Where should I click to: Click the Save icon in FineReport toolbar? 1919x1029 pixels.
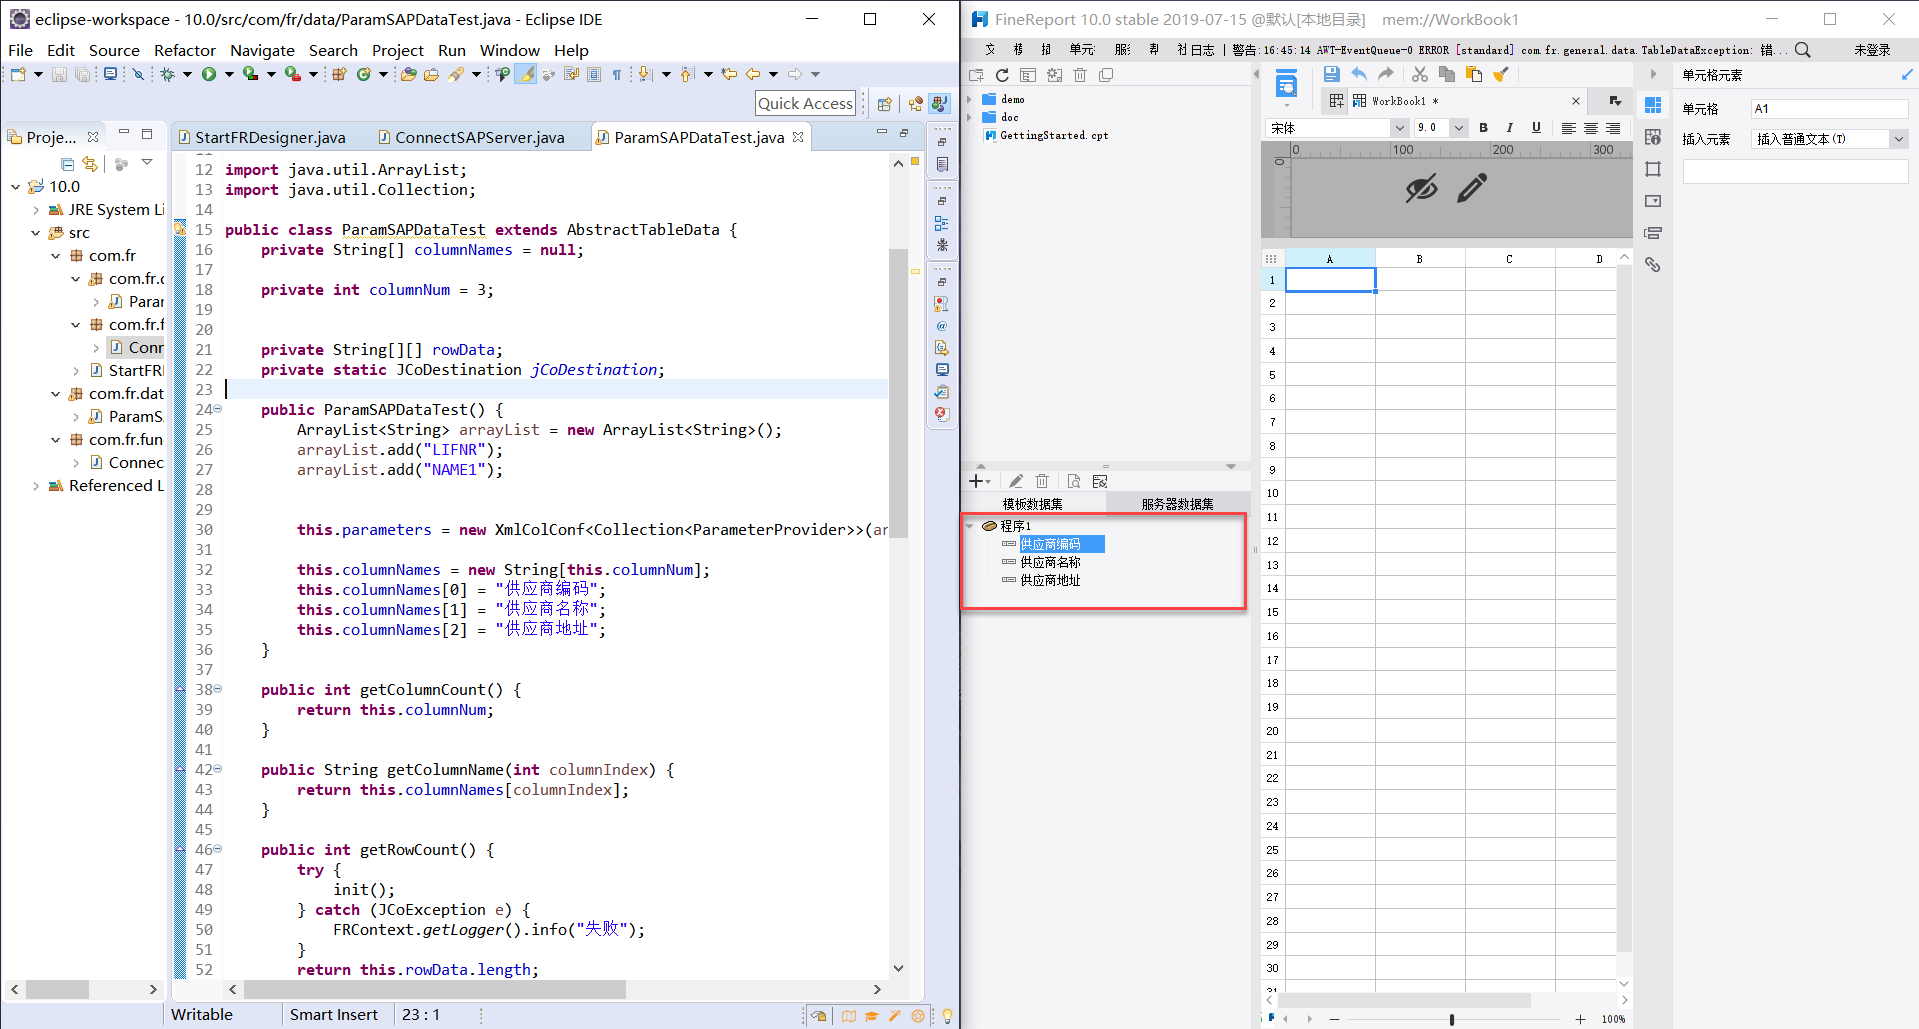(x=1331, y=74)
